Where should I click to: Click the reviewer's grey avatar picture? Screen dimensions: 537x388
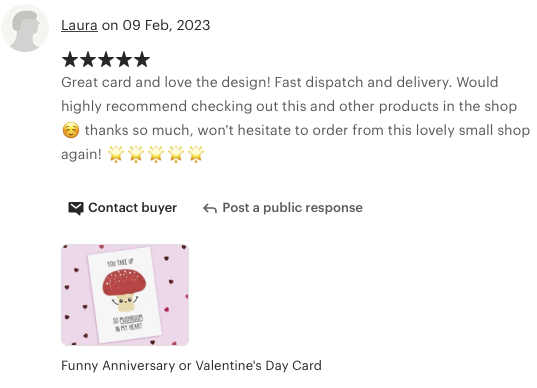point(25,28)
